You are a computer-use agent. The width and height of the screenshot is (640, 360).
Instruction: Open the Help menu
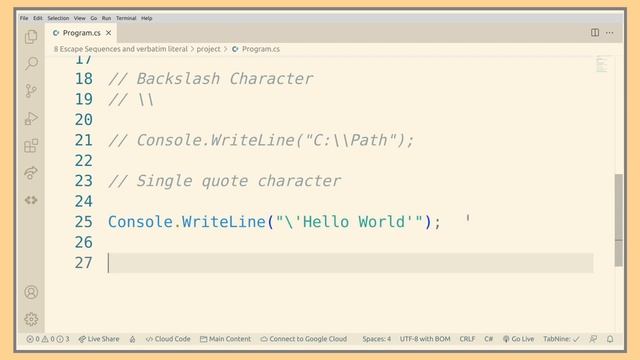[147, 18]
